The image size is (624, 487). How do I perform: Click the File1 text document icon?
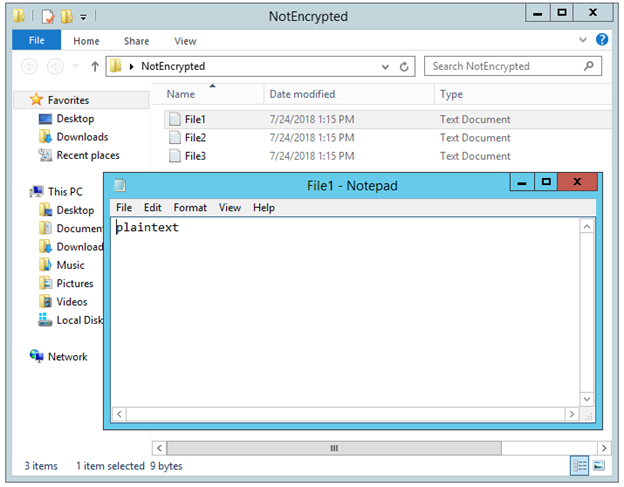point(175,119)
